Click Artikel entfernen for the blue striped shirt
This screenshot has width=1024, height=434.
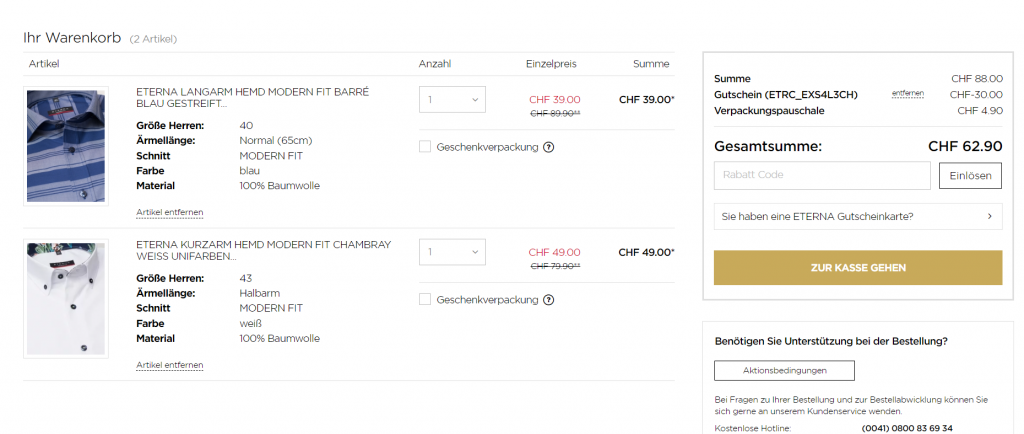pos(169,212)
